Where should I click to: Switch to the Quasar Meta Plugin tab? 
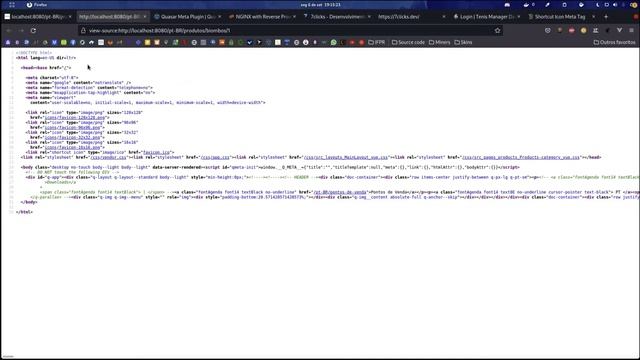[187, 17]
